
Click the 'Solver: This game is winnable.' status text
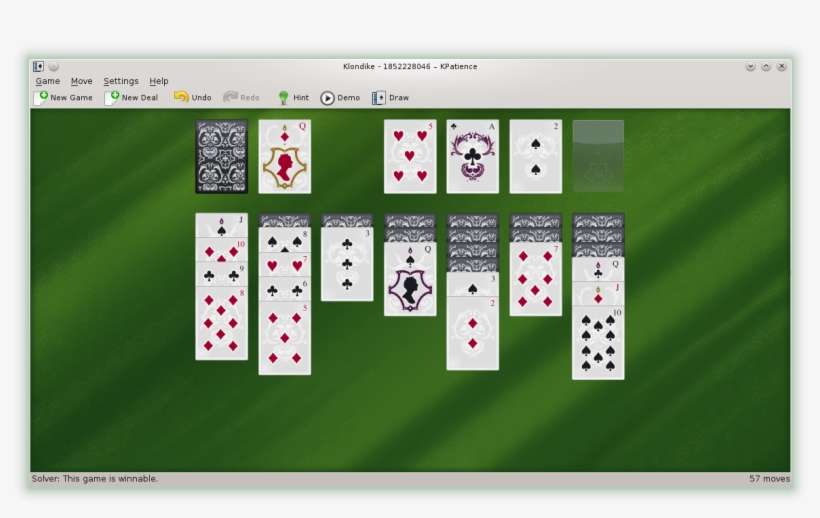pos(95,478)
